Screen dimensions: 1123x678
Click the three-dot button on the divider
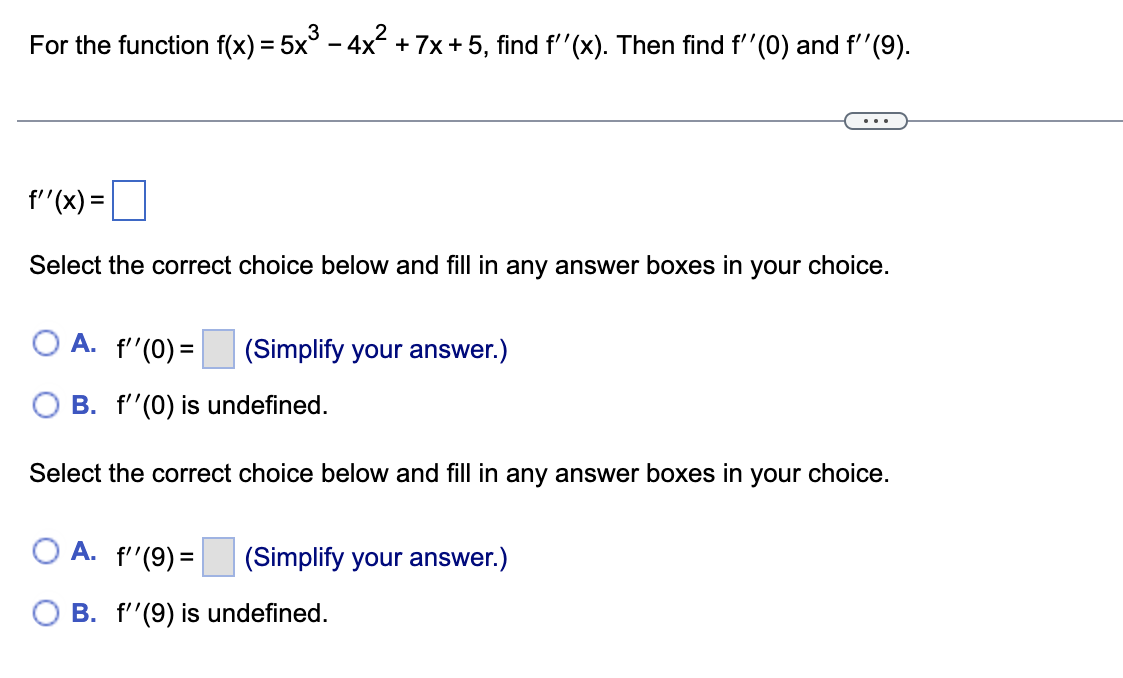click(876, 120)
